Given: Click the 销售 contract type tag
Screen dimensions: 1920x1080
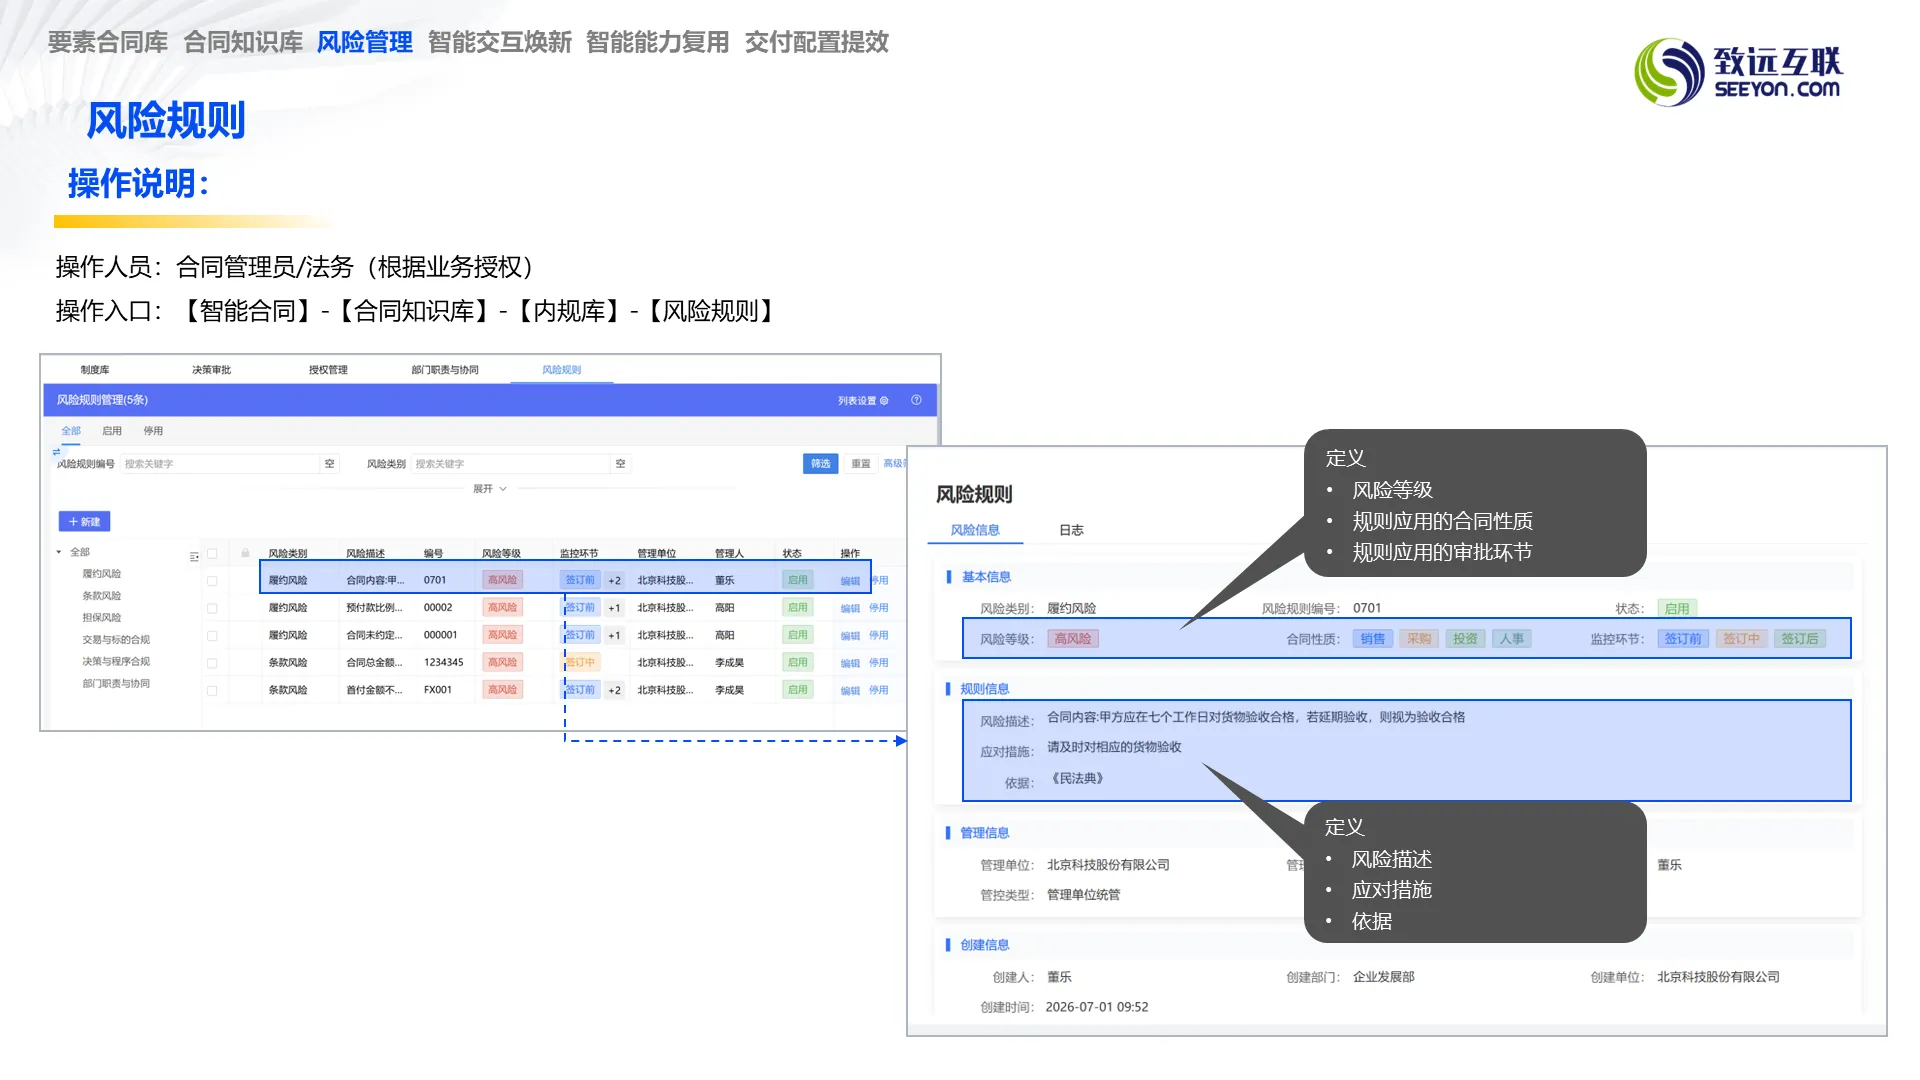Looking at the screenshot, I should point(1373,639).
